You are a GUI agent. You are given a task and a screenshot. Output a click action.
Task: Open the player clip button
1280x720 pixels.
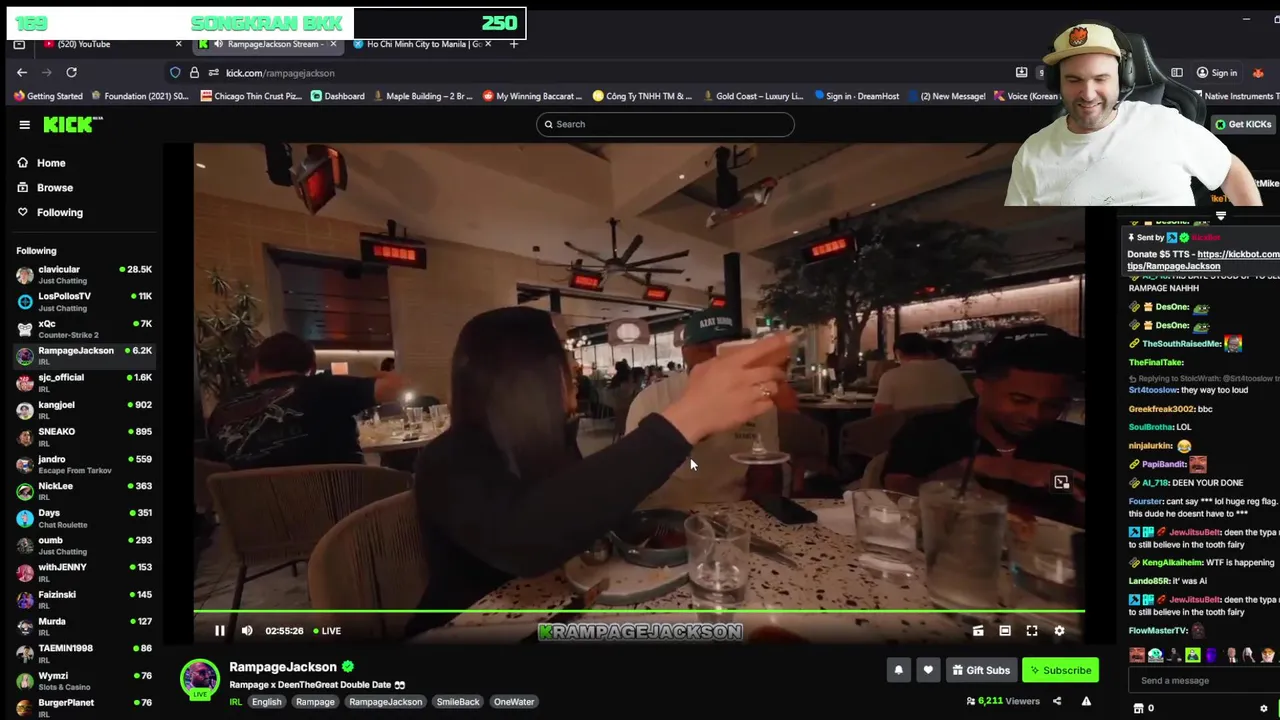tap(978, 631)
